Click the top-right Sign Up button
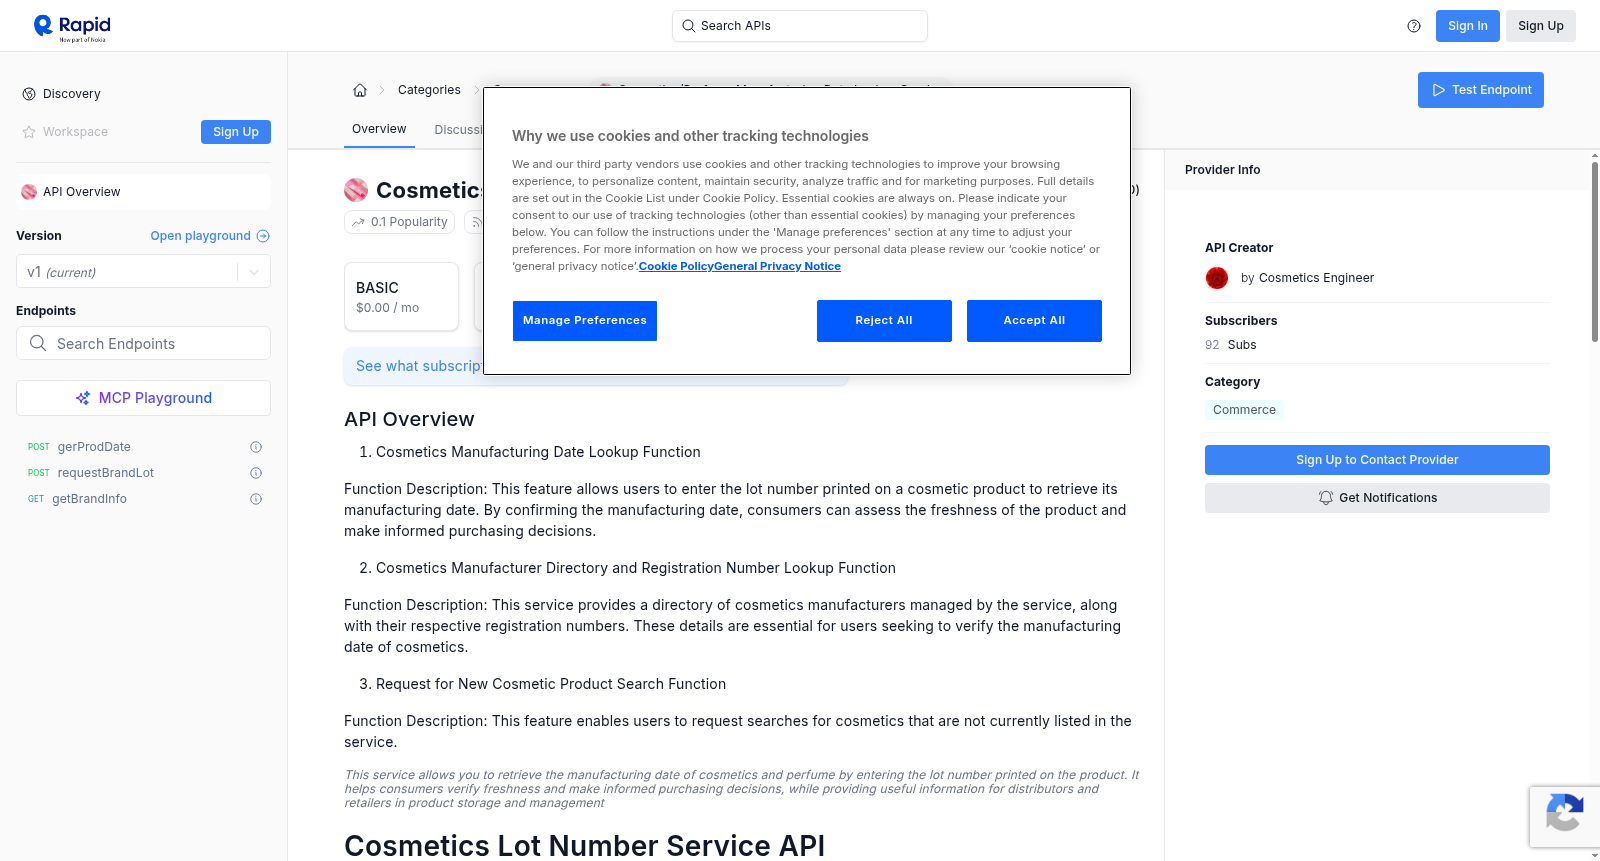This screenshot has height=861, width=1600. pos(1540,26)
